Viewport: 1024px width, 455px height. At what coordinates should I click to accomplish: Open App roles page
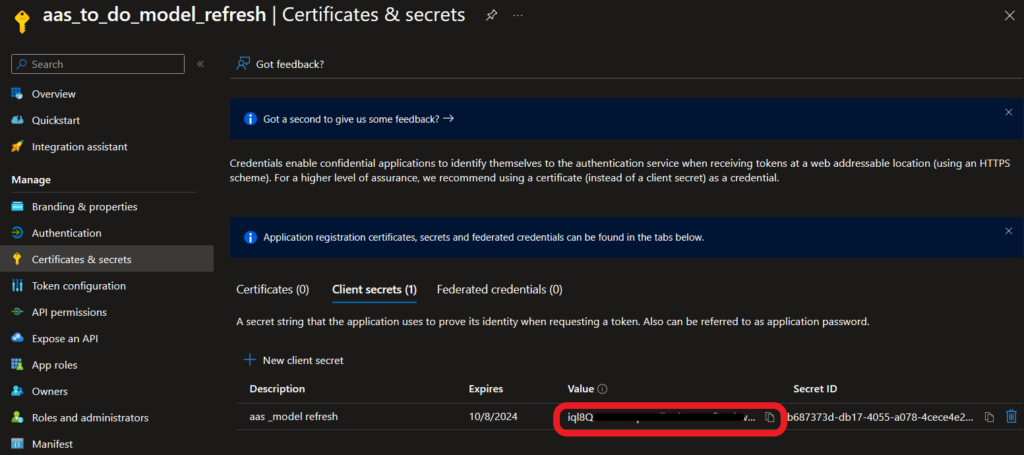pos(54,365)
